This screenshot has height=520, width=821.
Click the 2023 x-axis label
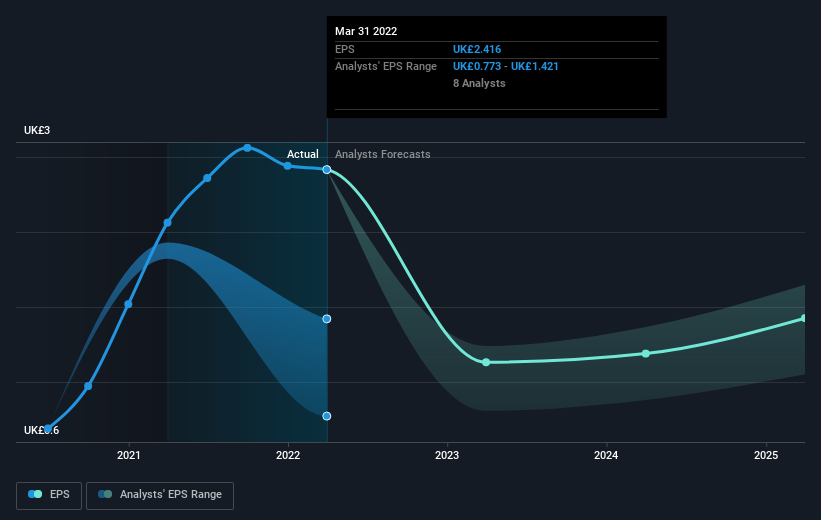coord(447,456)
